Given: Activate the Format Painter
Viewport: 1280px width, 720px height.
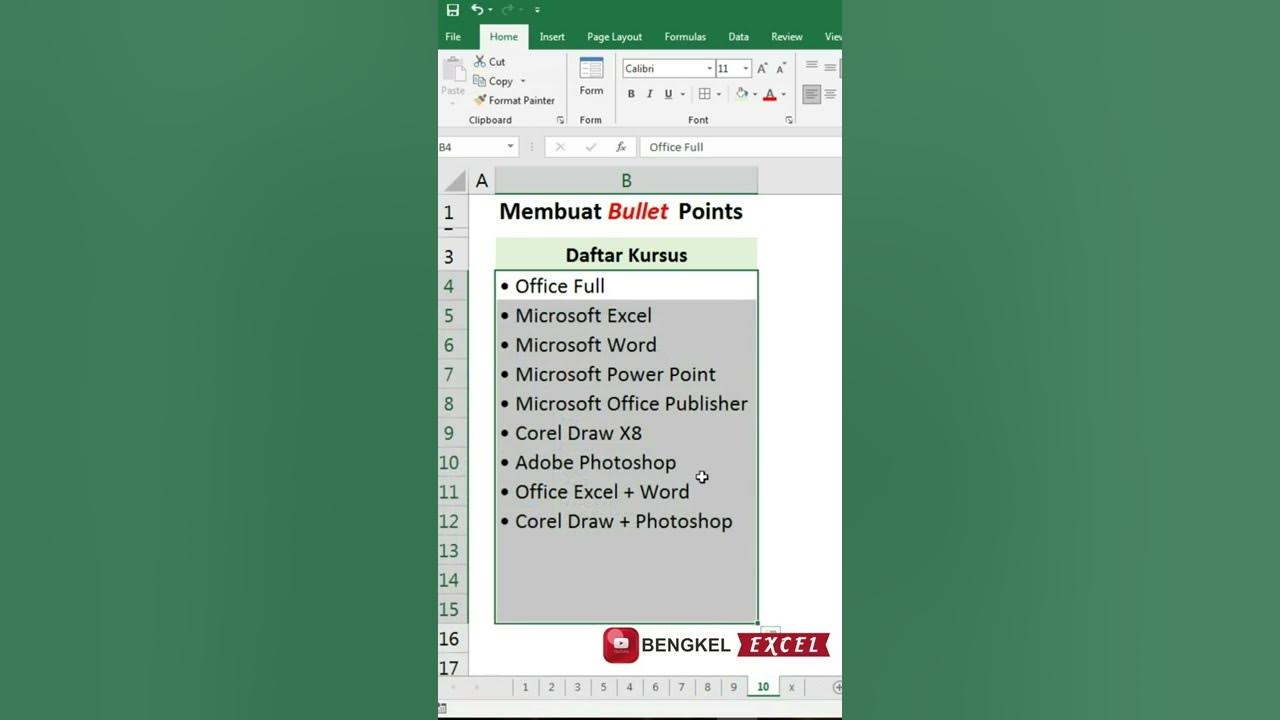Looking at the screenshot, I should pyautogui.click(x=514, y=100).
